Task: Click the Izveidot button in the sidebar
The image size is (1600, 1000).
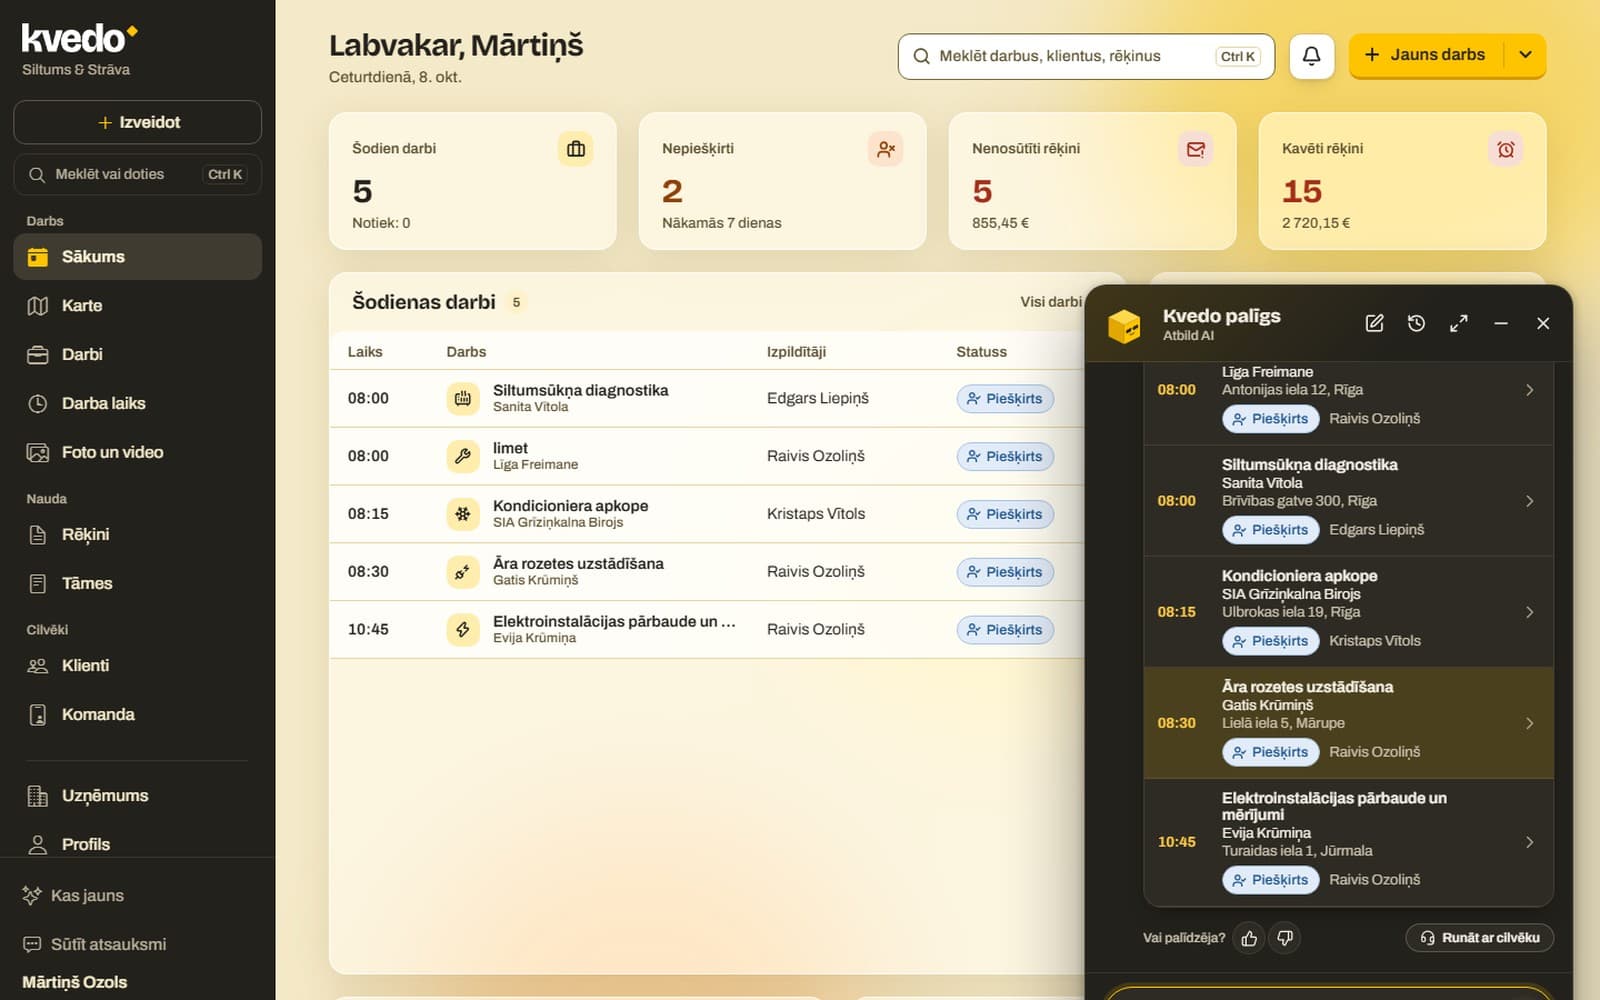Action: [x=138, y=122]
